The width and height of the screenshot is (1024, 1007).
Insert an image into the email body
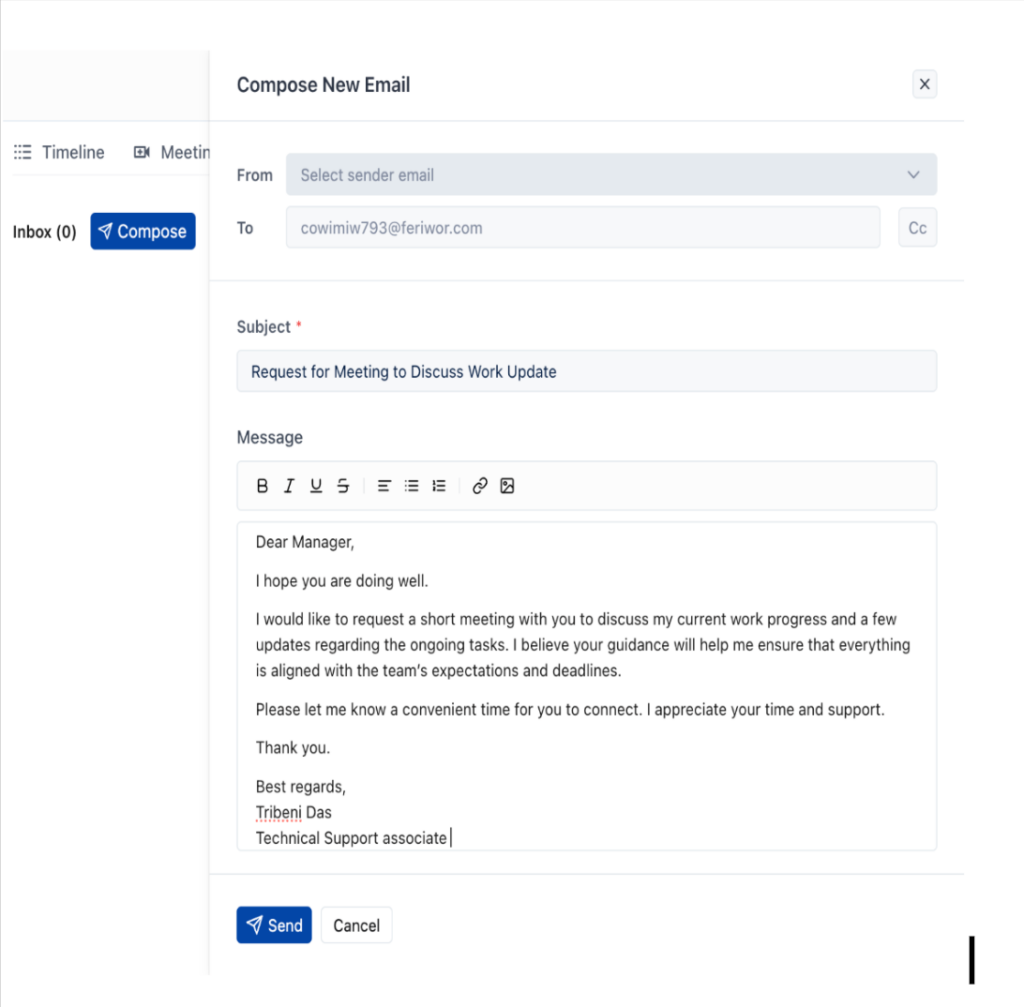tap(507, 485)
